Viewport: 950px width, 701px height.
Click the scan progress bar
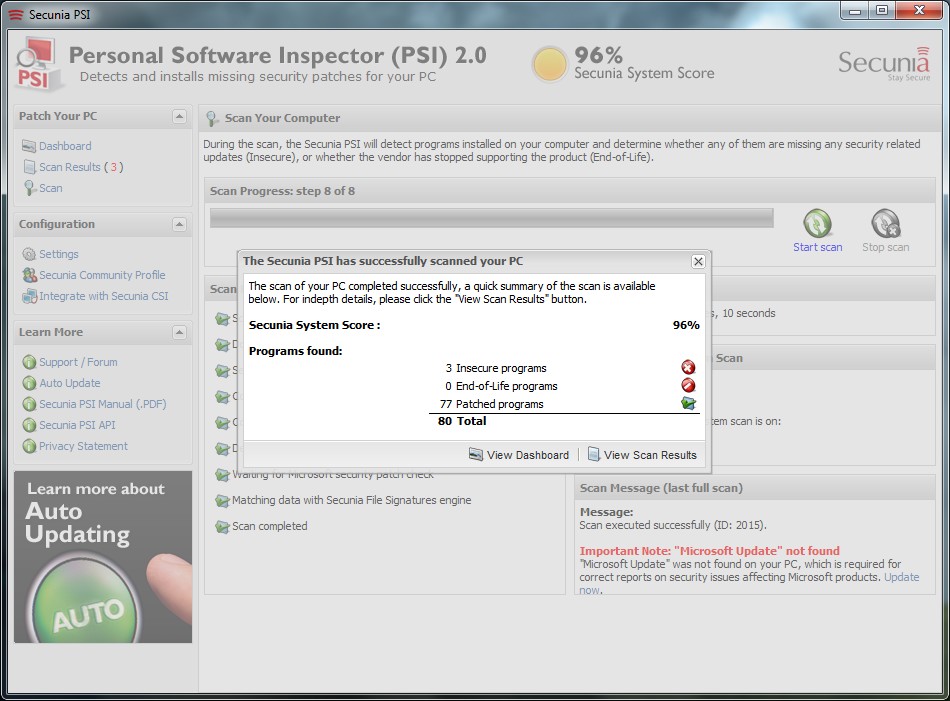491,218
